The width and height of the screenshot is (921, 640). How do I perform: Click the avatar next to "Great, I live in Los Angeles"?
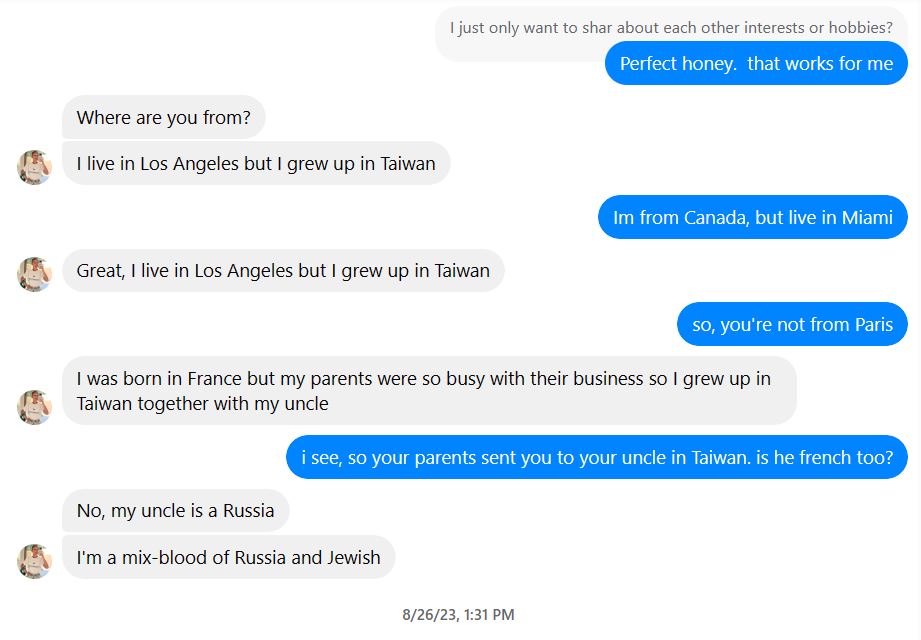pos(35,274)
